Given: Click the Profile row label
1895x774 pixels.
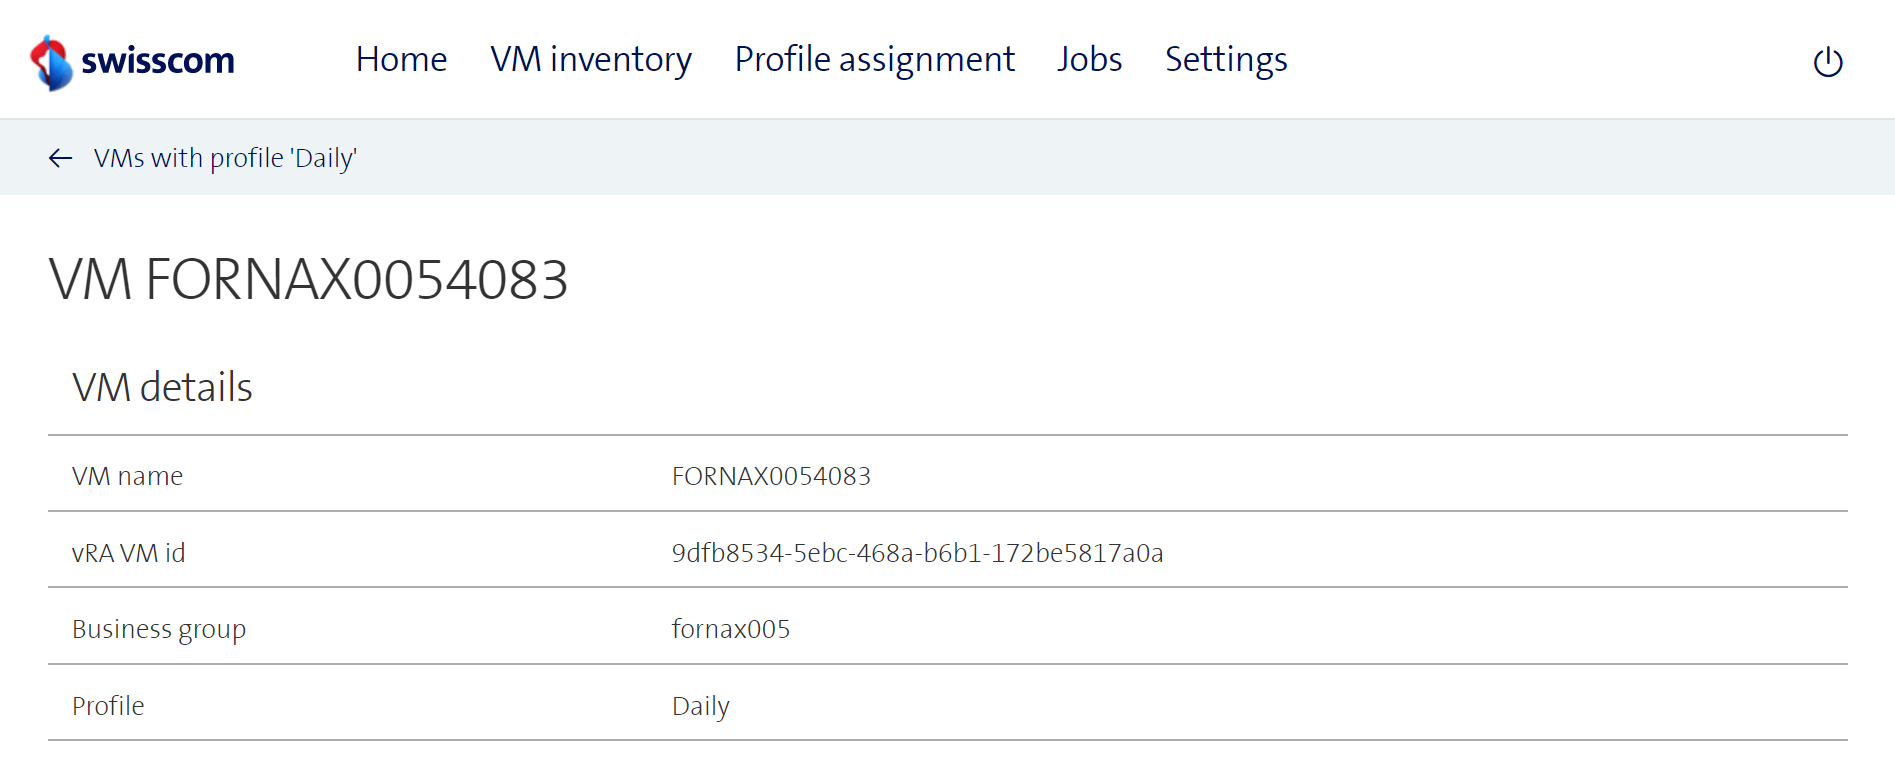Looking at the screenshot, I should click(108, 706).
